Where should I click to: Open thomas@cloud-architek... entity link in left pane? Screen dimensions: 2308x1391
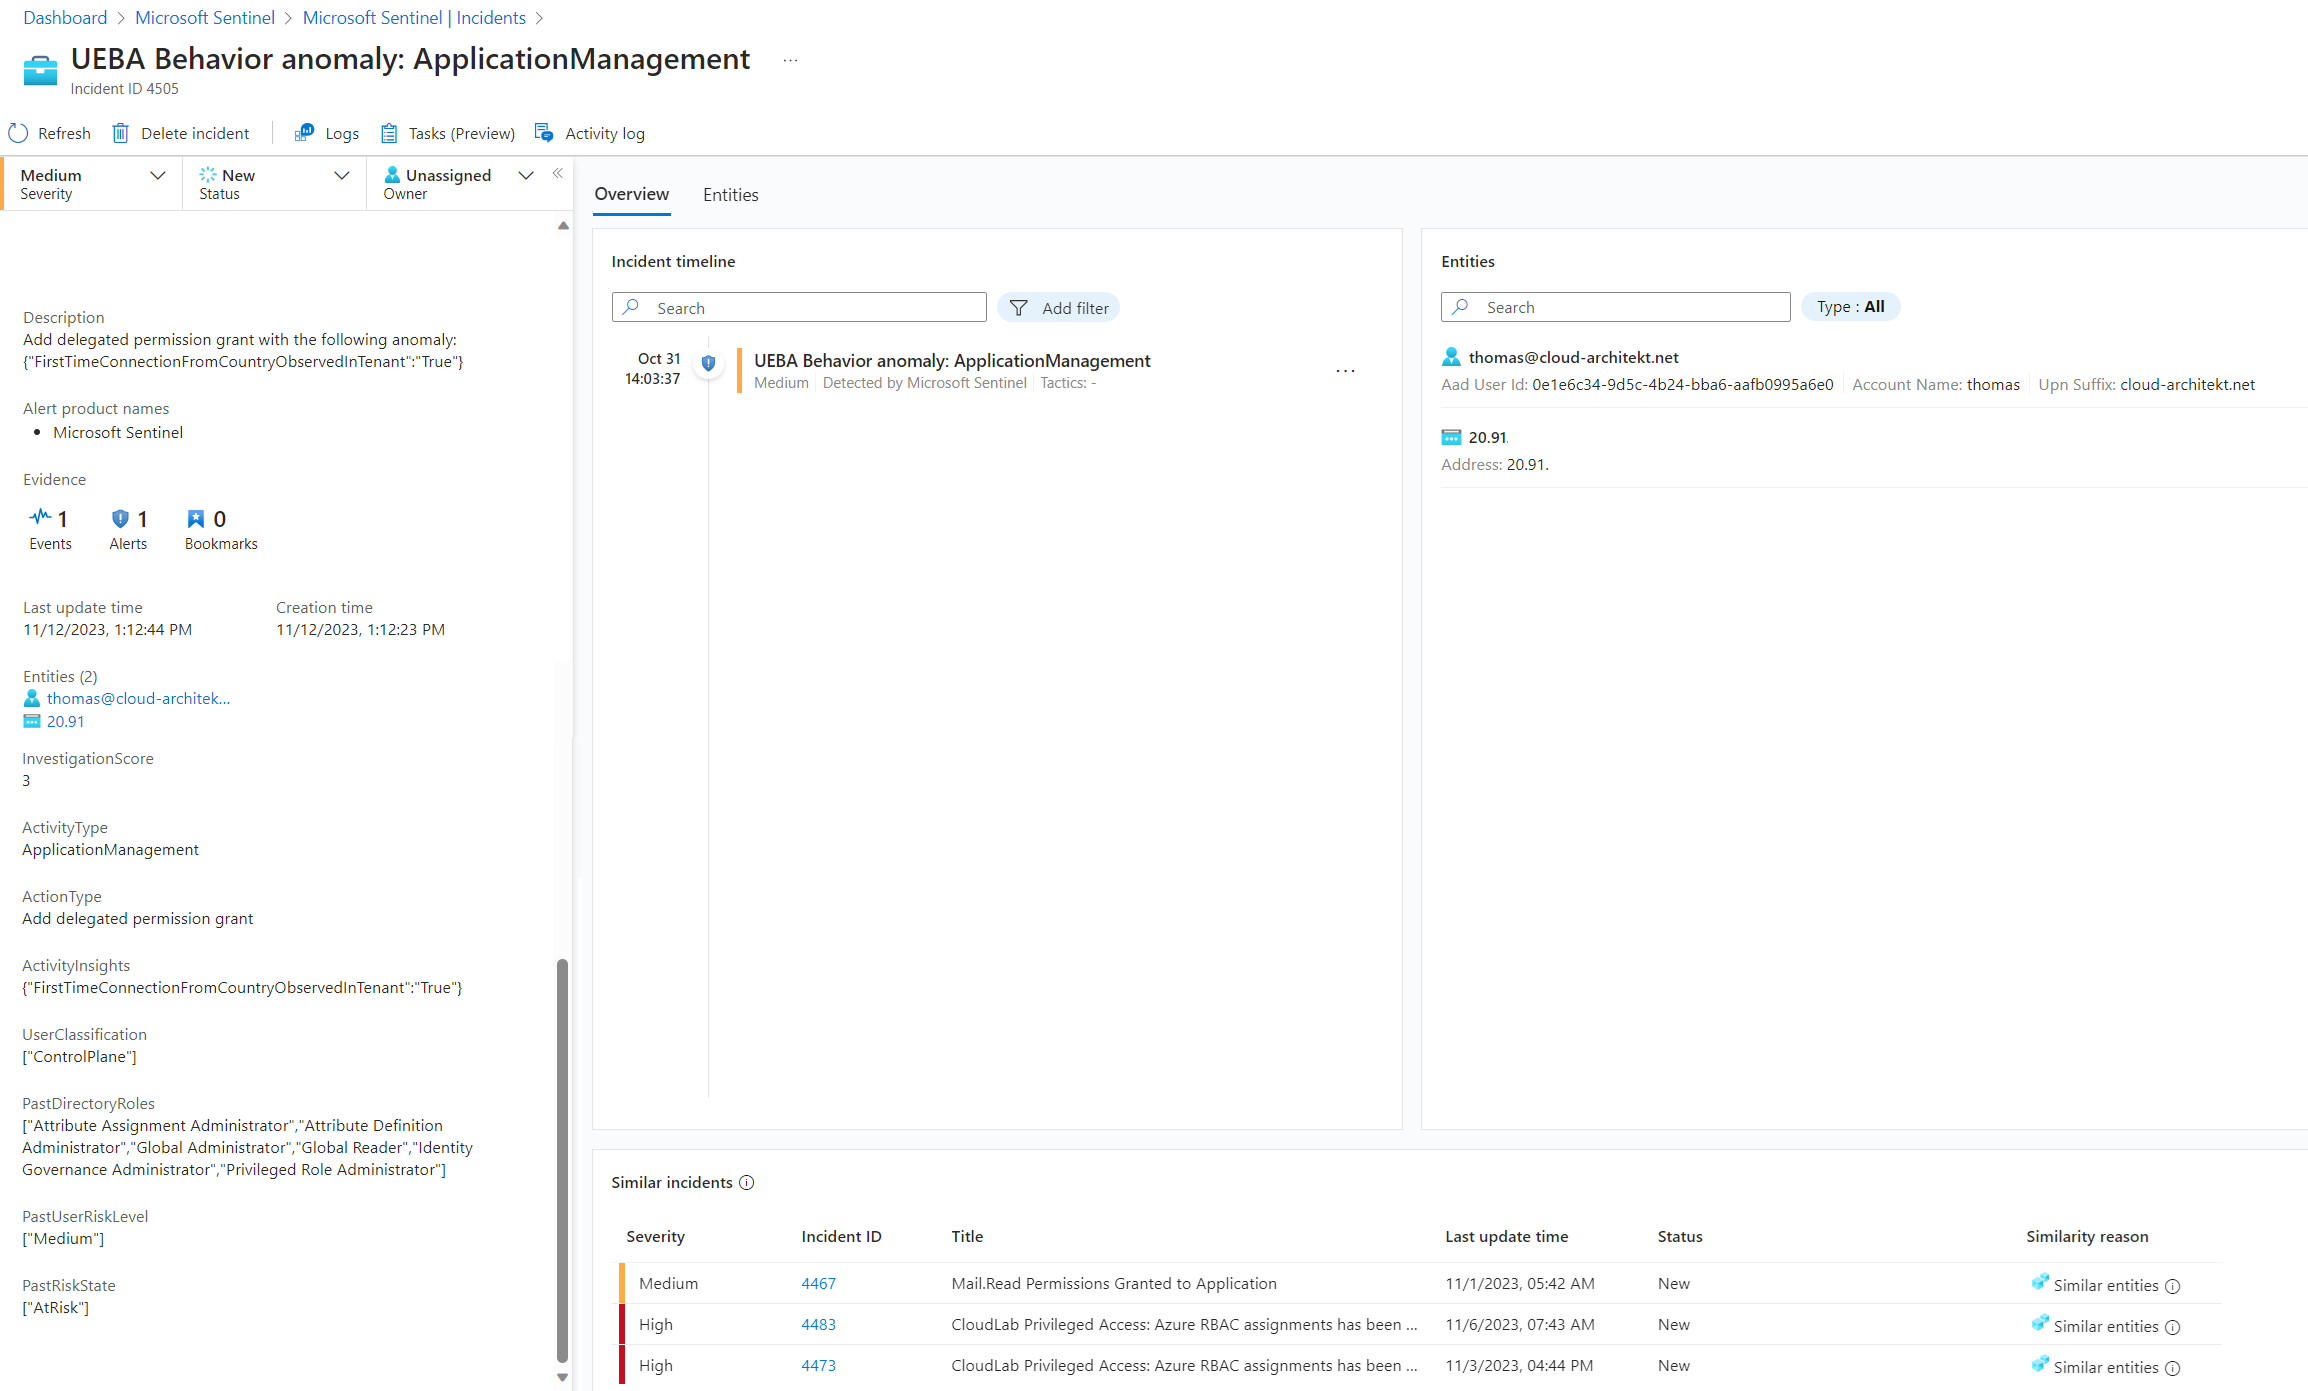(x=138, y=698)
